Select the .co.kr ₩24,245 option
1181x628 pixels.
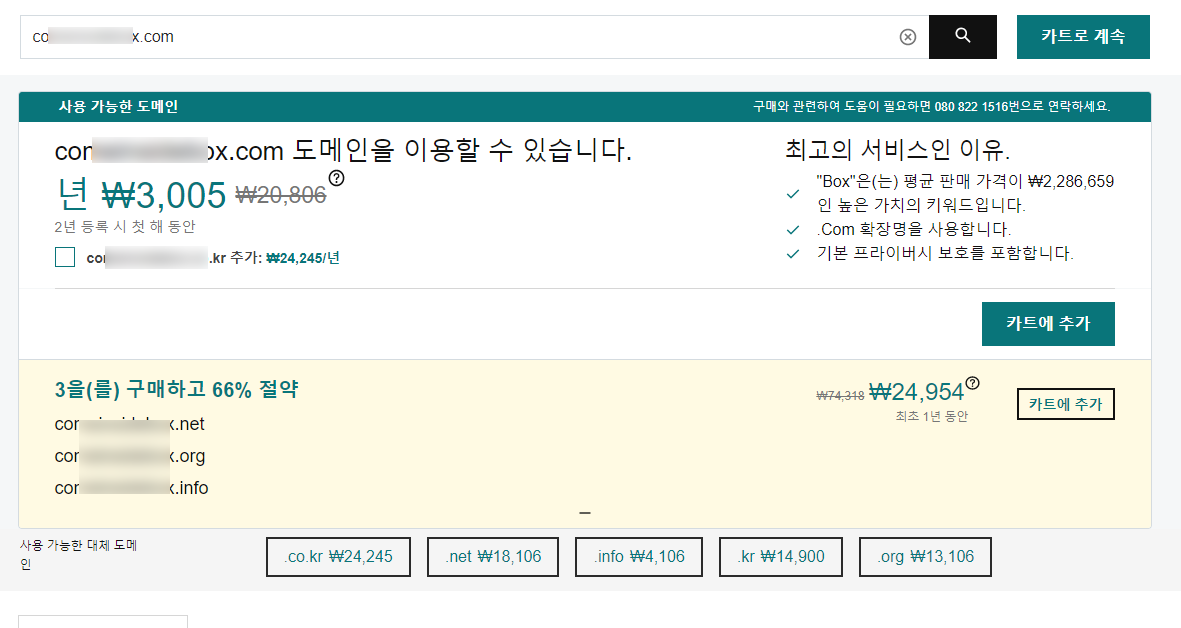tap(338, 556)
